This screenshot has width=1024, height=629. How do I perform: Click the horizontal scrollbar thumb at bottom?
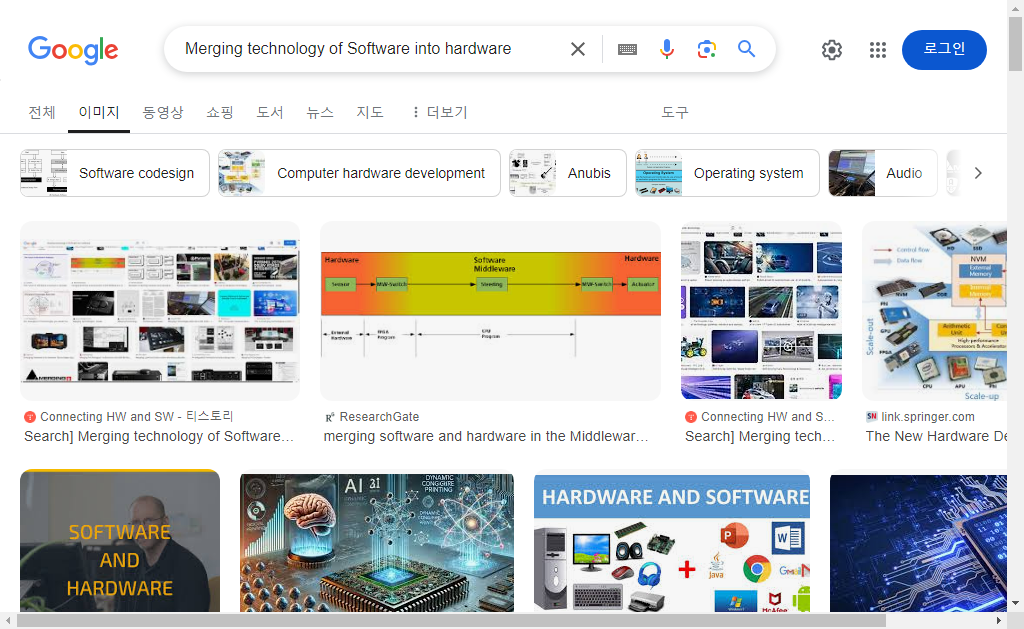[451, 620]
